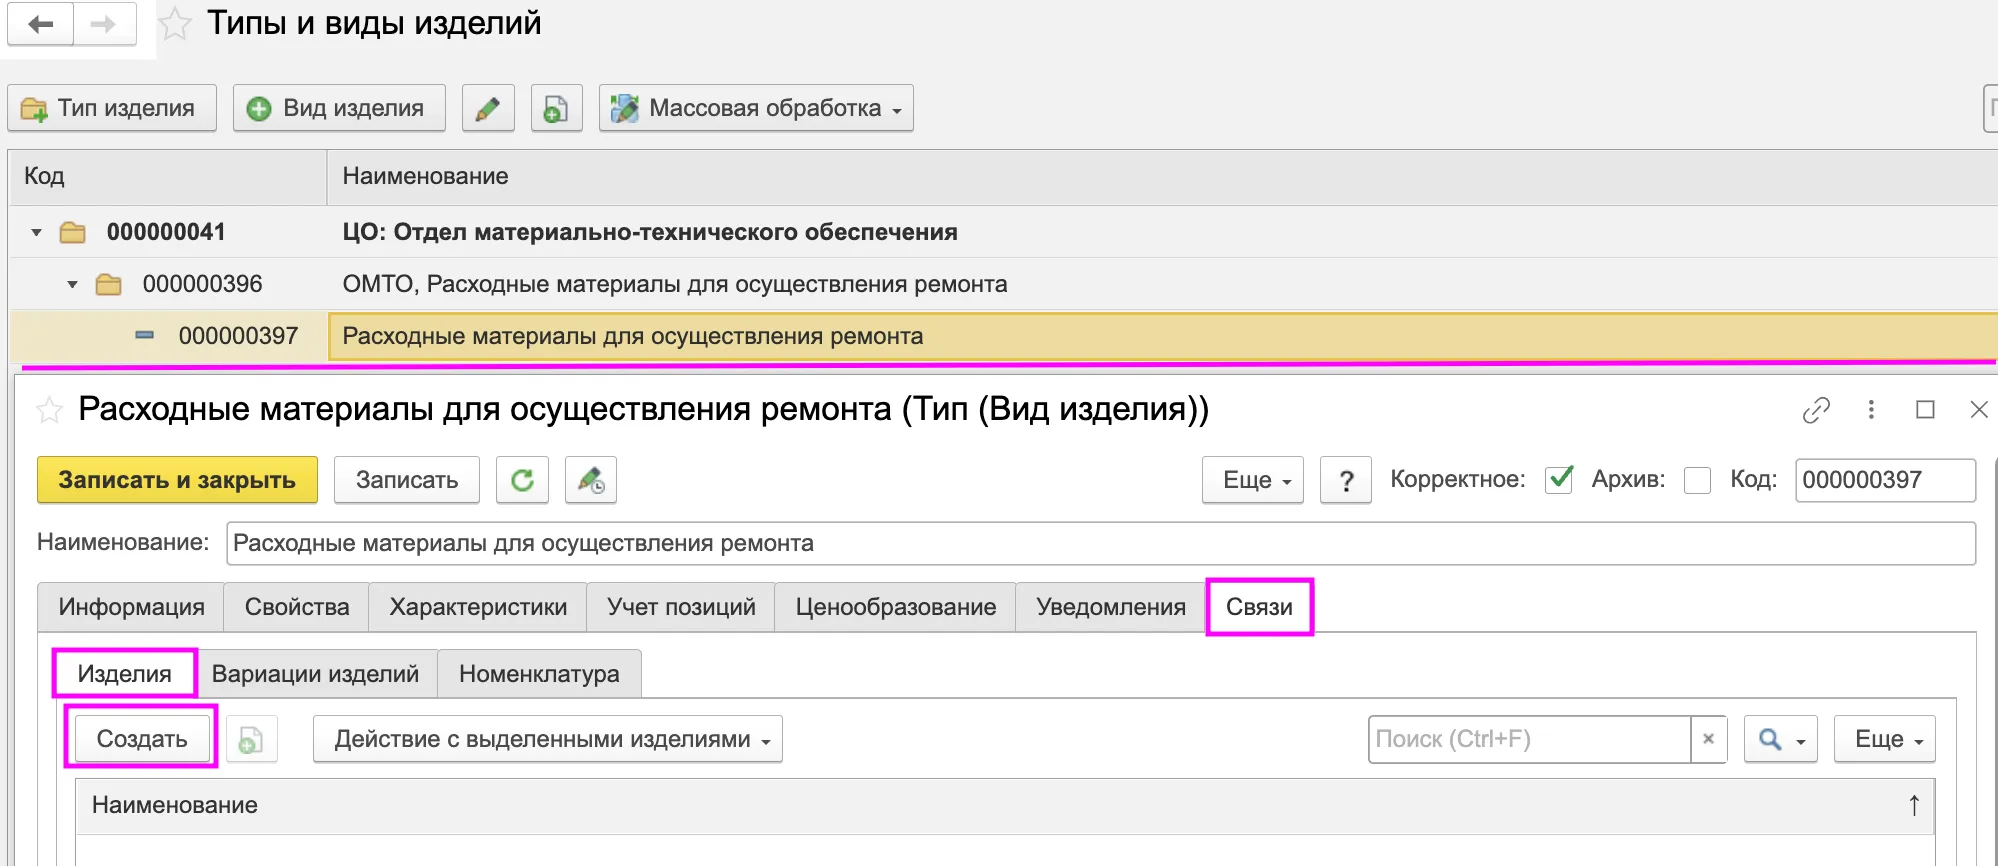Open the Еще dropdown near search field

[1885, 739]
